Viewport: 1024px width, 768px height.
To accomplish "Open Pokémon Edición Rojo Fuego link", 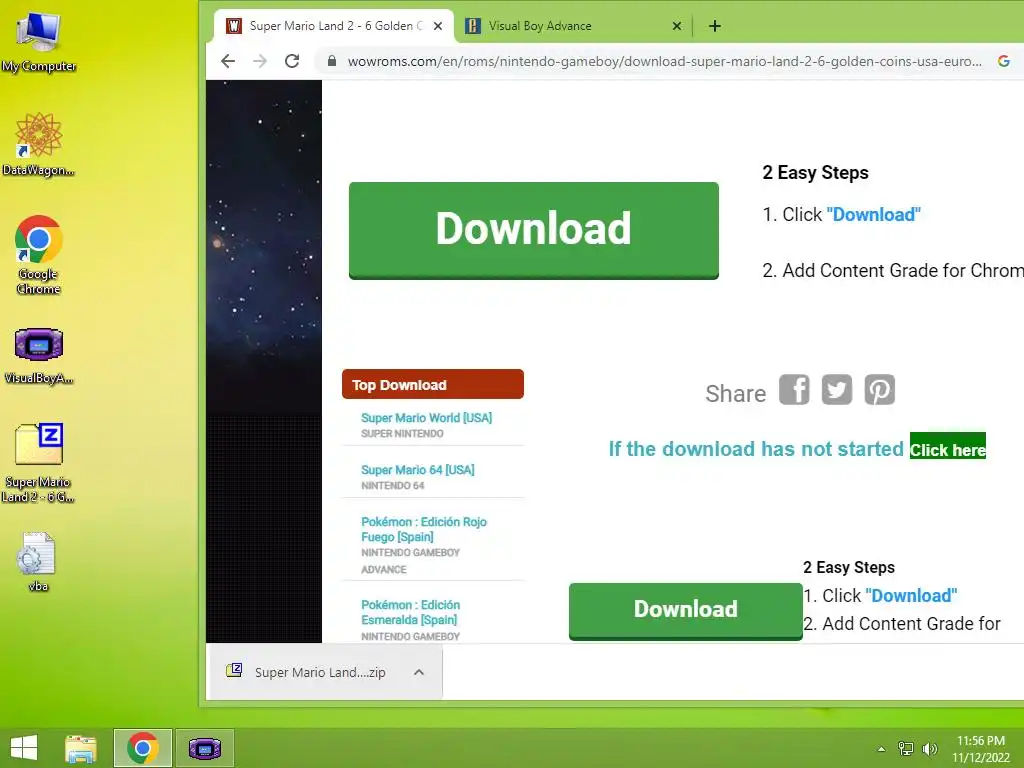I will pyautogui.click(x=424, y=530).
